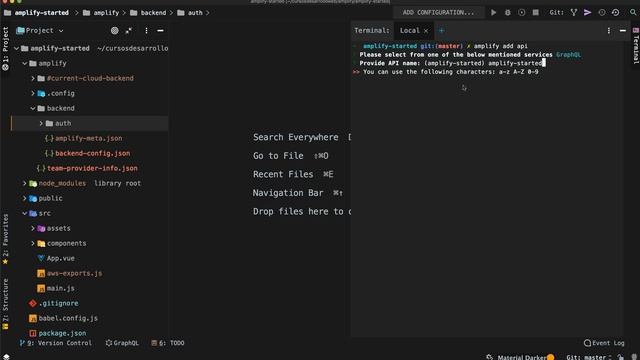Revert changes with the rollback icon
The image size is (640, 360).
pyautogui.click(x=616, y=13)
